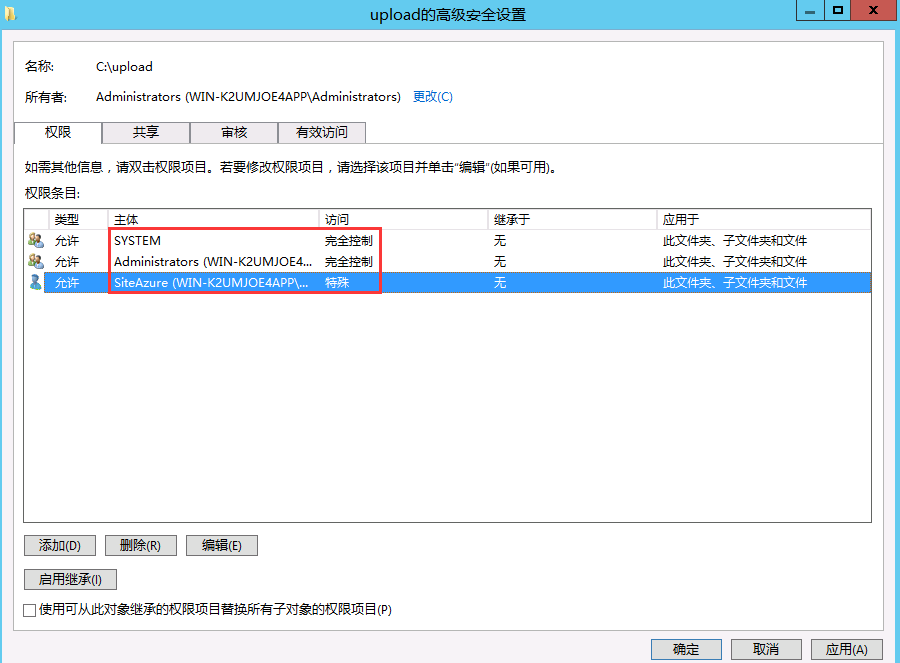Switch to the 有效访问 tab

(x=322, y=132)
